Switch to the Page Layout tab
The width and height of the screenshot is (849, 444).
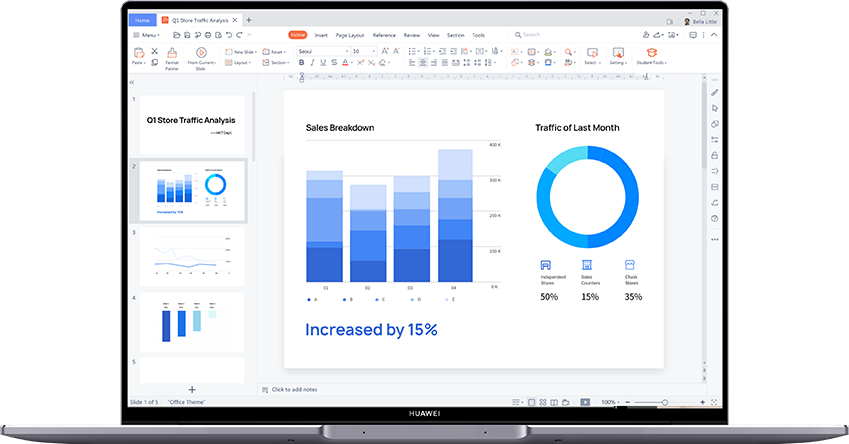coord(350,35)
